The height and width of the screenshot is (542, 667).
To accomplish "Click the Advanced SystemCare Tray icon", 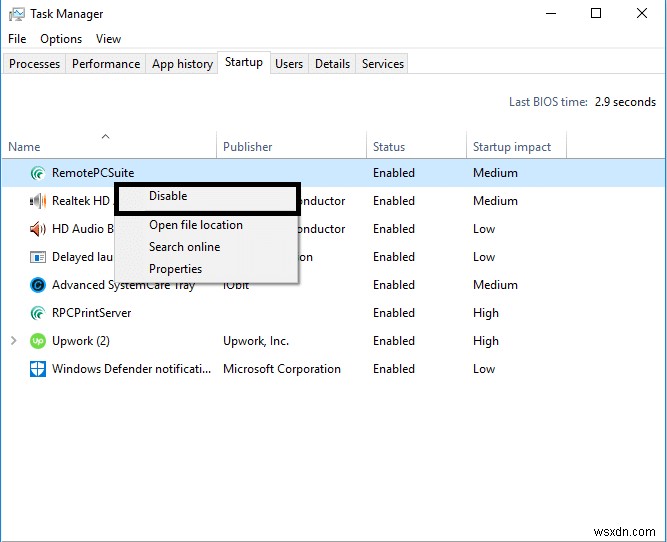I will (x=38, y=285).
